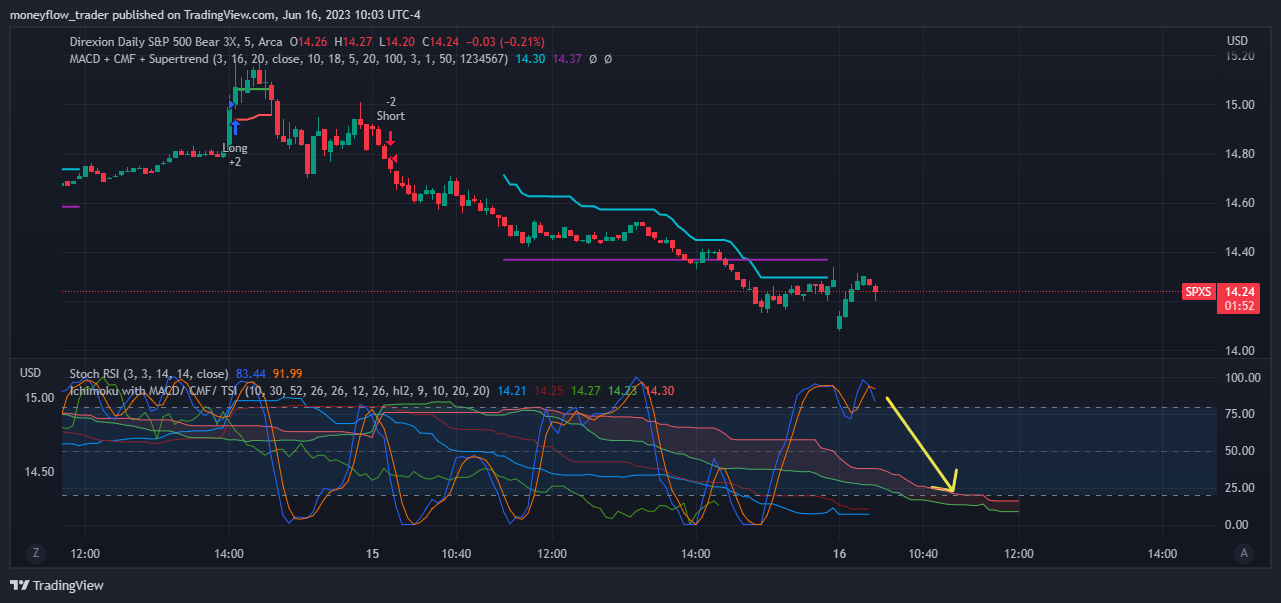Viewport: 1281px width, 603px height.
Task: Click the 14.24 current price label
Action: (1237, 292)
